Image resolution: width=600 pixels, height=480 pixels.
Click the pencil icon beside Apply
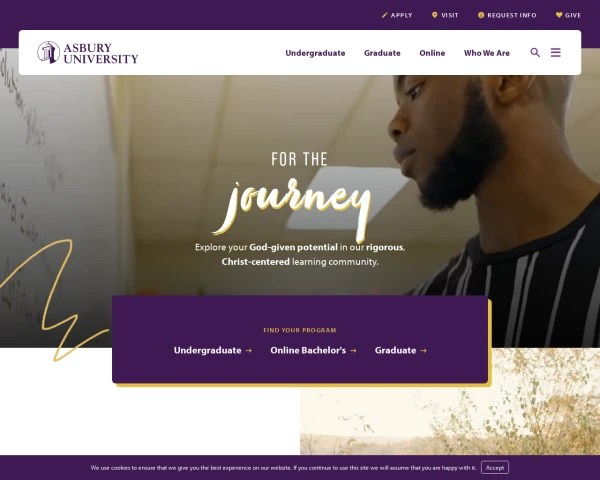385,15
